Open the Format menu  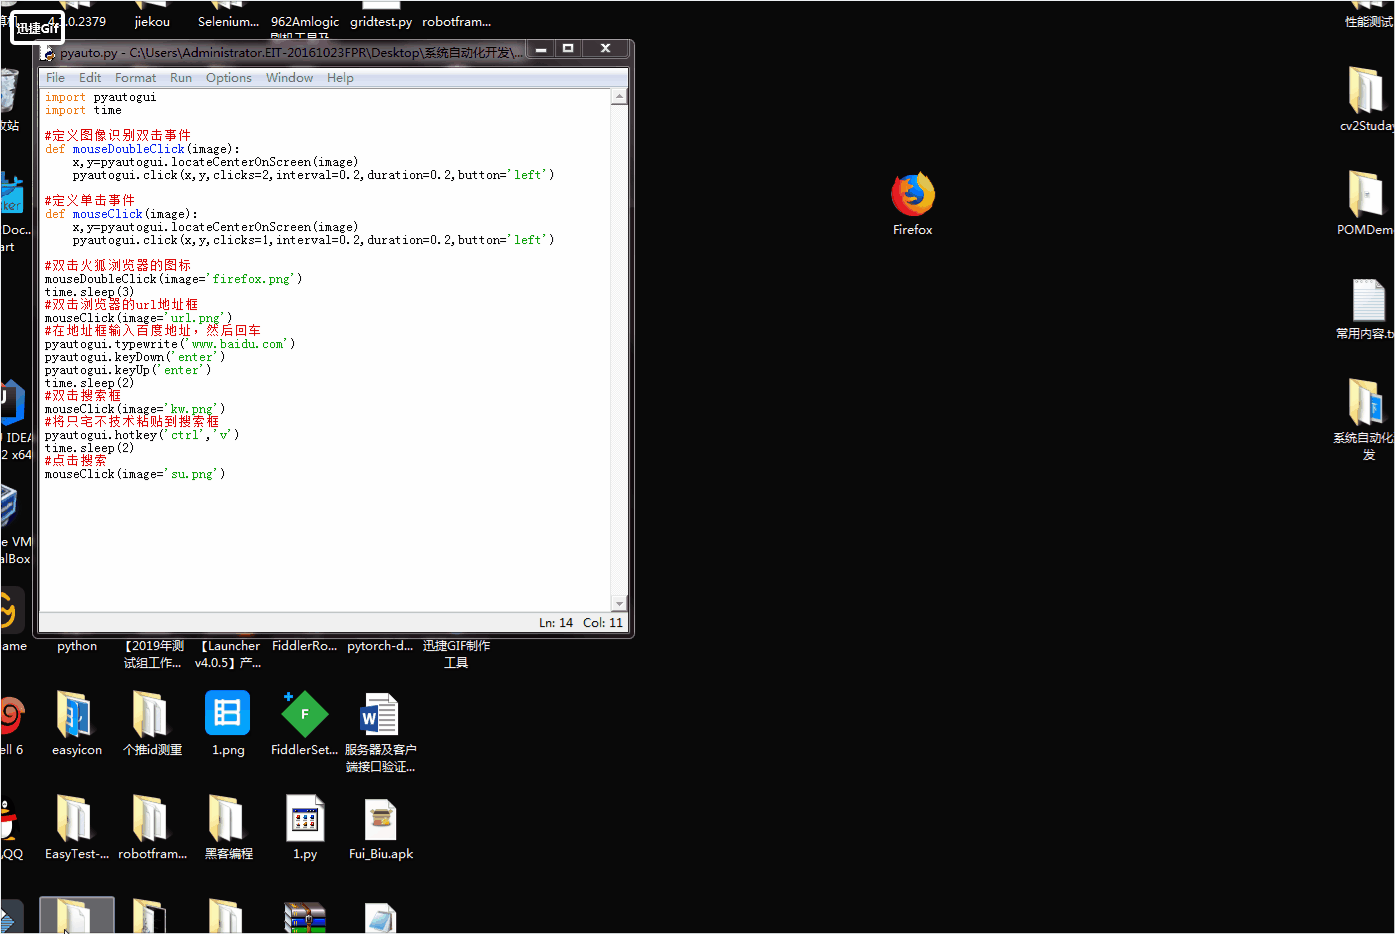point(135,77)
